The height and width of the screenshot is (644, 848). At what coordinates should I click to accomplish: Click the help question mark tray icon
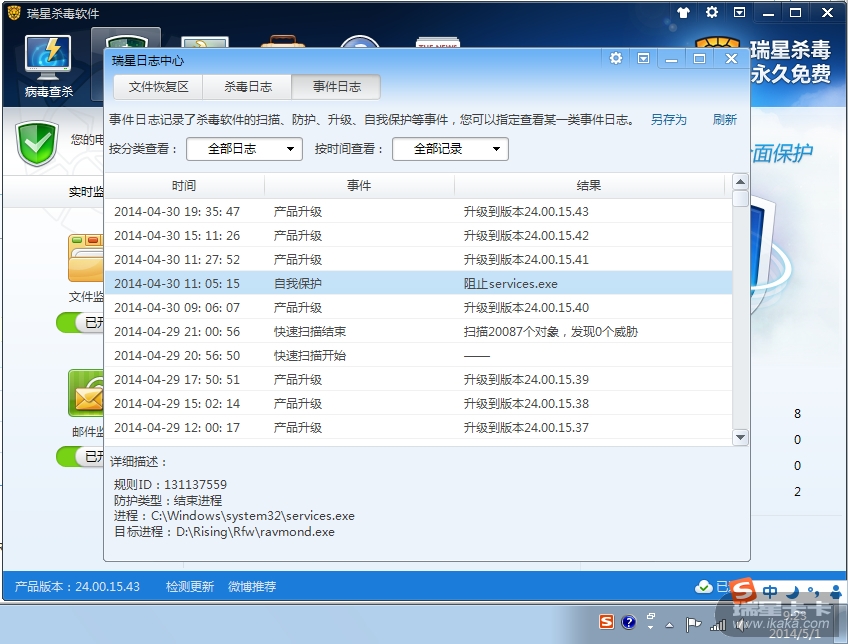pos(628,623)
